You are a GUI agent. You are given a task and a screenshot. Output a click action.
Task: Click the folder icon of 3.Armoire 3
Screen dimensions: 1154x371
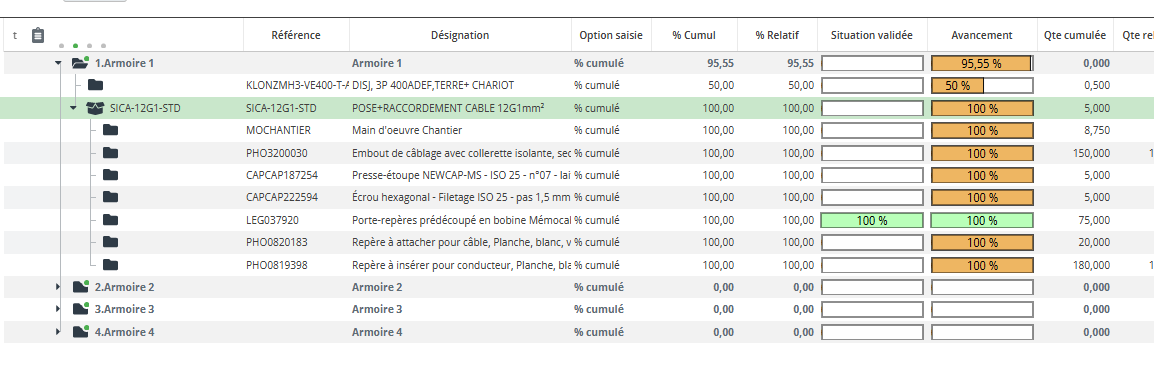click(x=80, y=308)
